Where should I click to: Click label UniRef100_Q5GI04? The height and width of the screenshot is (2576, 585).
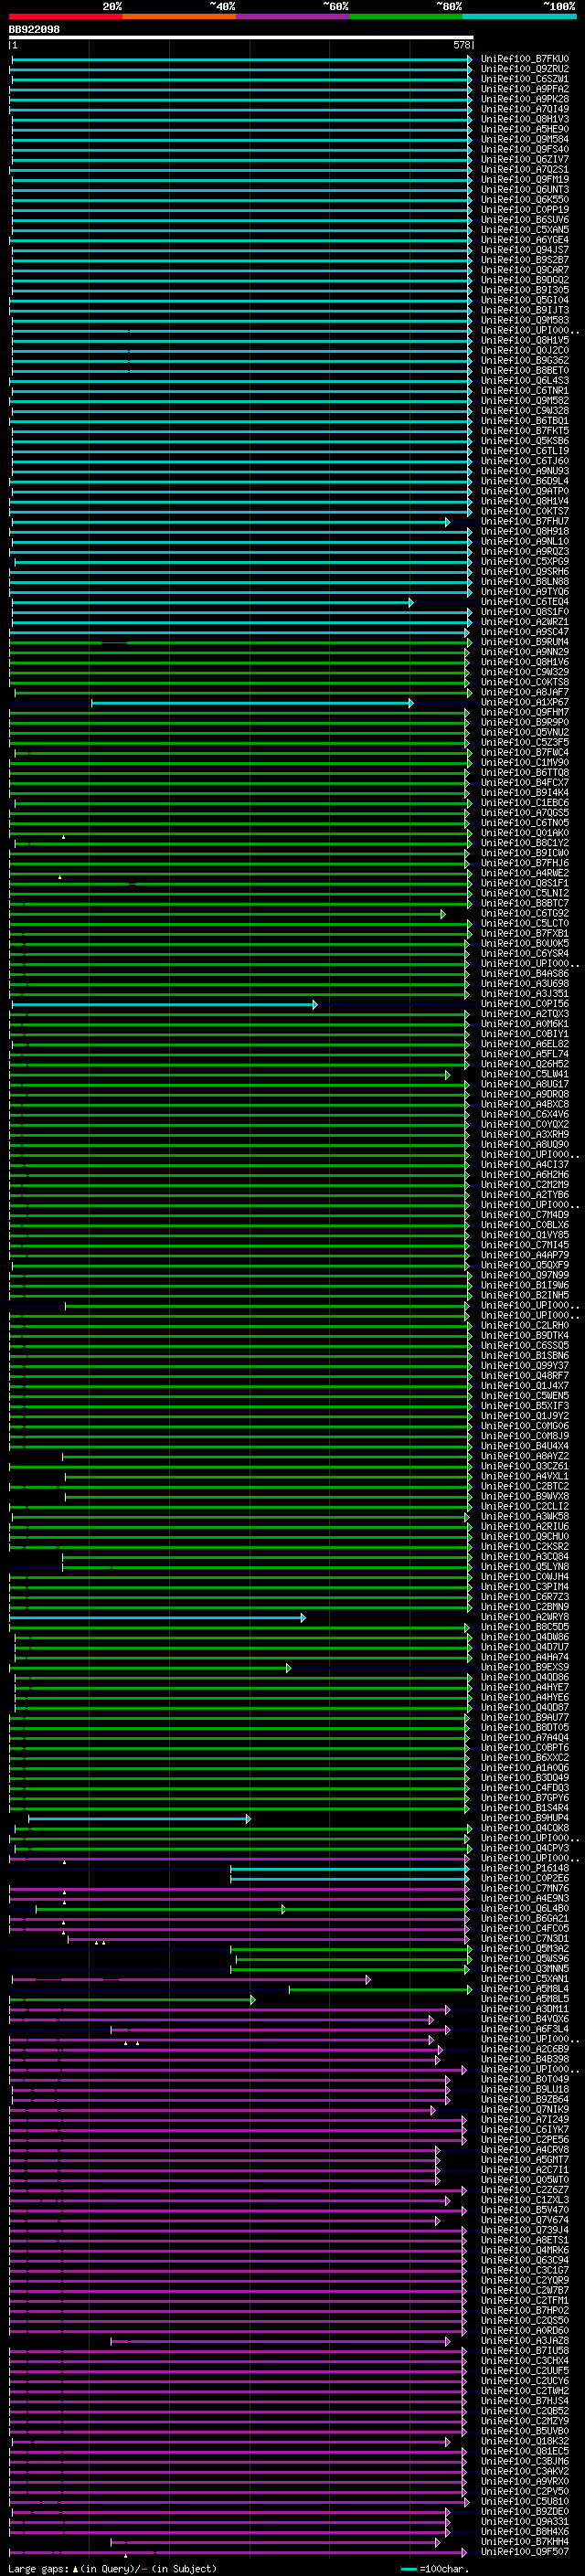tap(524, 300)
